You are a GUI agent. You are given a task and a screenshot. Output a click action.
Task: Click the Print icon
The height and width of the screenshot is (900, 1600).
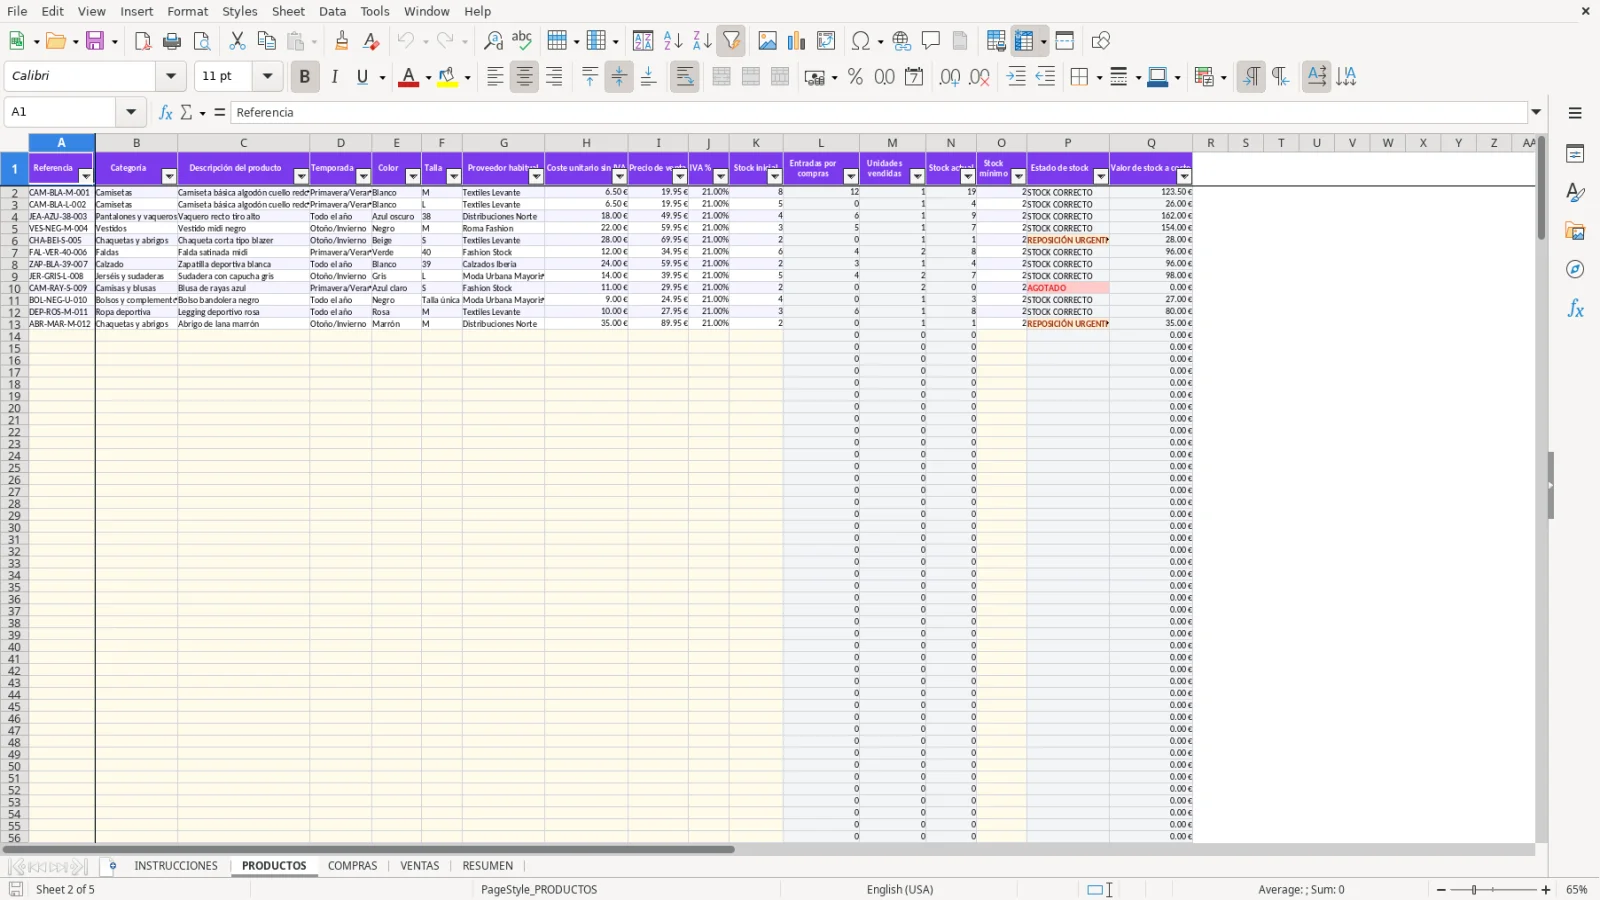pos(172,41)
